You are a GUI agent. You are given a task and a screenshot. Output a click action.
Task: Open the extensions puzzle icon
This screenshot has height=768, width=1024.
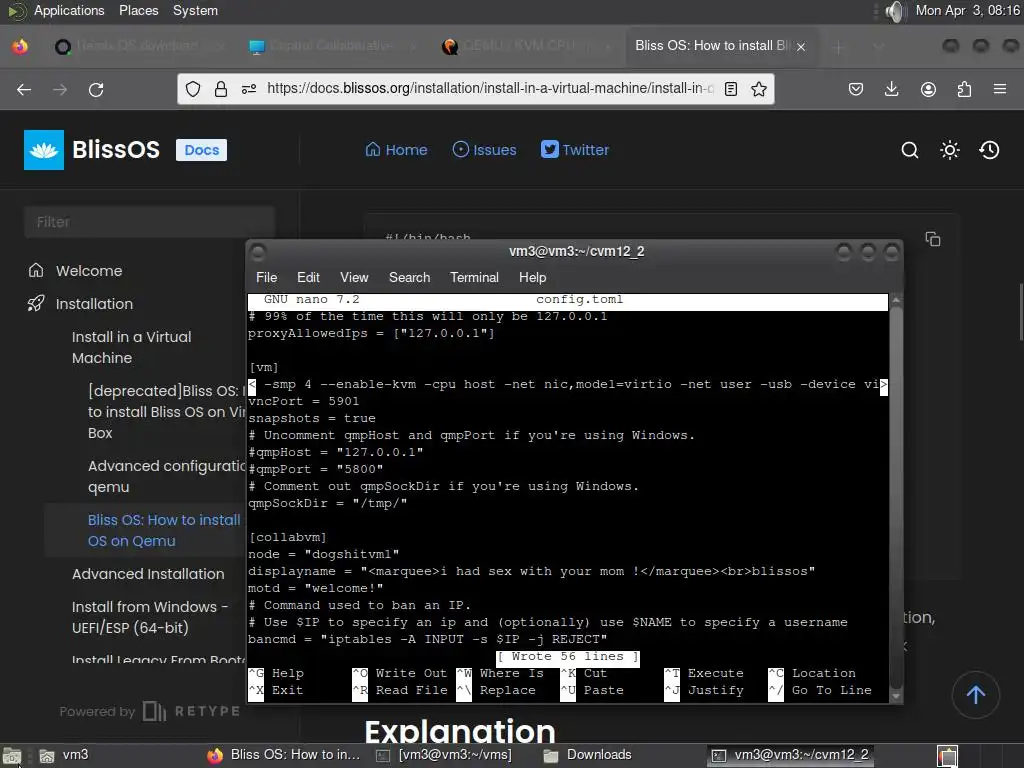pyautogui.click(x=964, y=89)
